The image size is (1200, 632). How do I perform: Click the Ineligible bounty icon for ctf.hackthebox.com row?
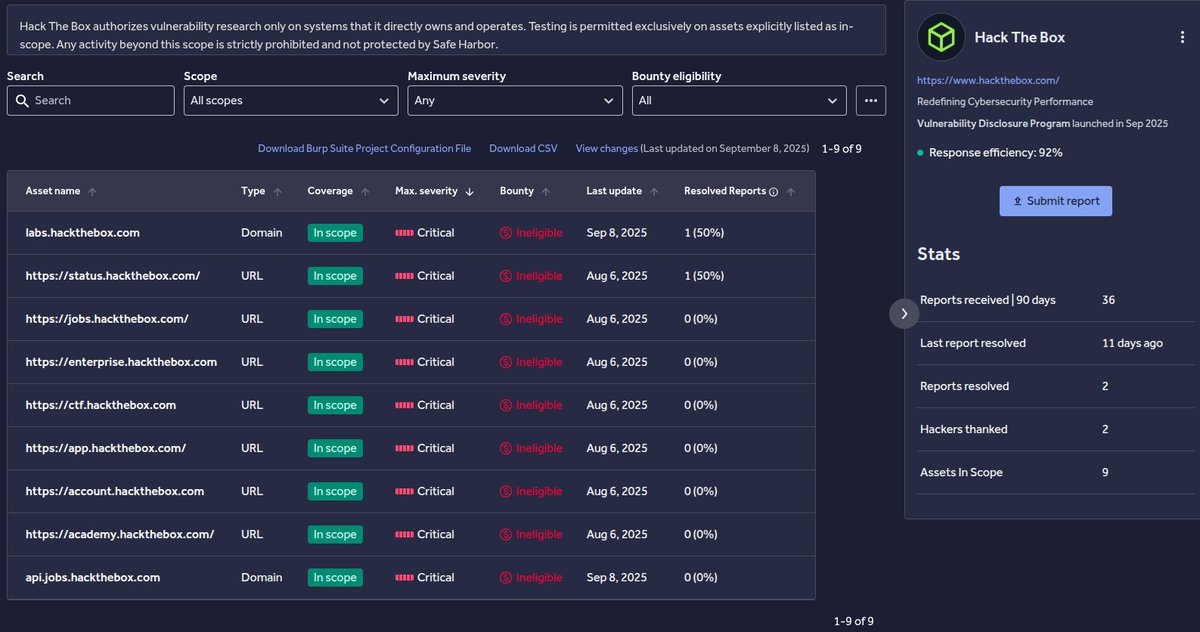506,405
